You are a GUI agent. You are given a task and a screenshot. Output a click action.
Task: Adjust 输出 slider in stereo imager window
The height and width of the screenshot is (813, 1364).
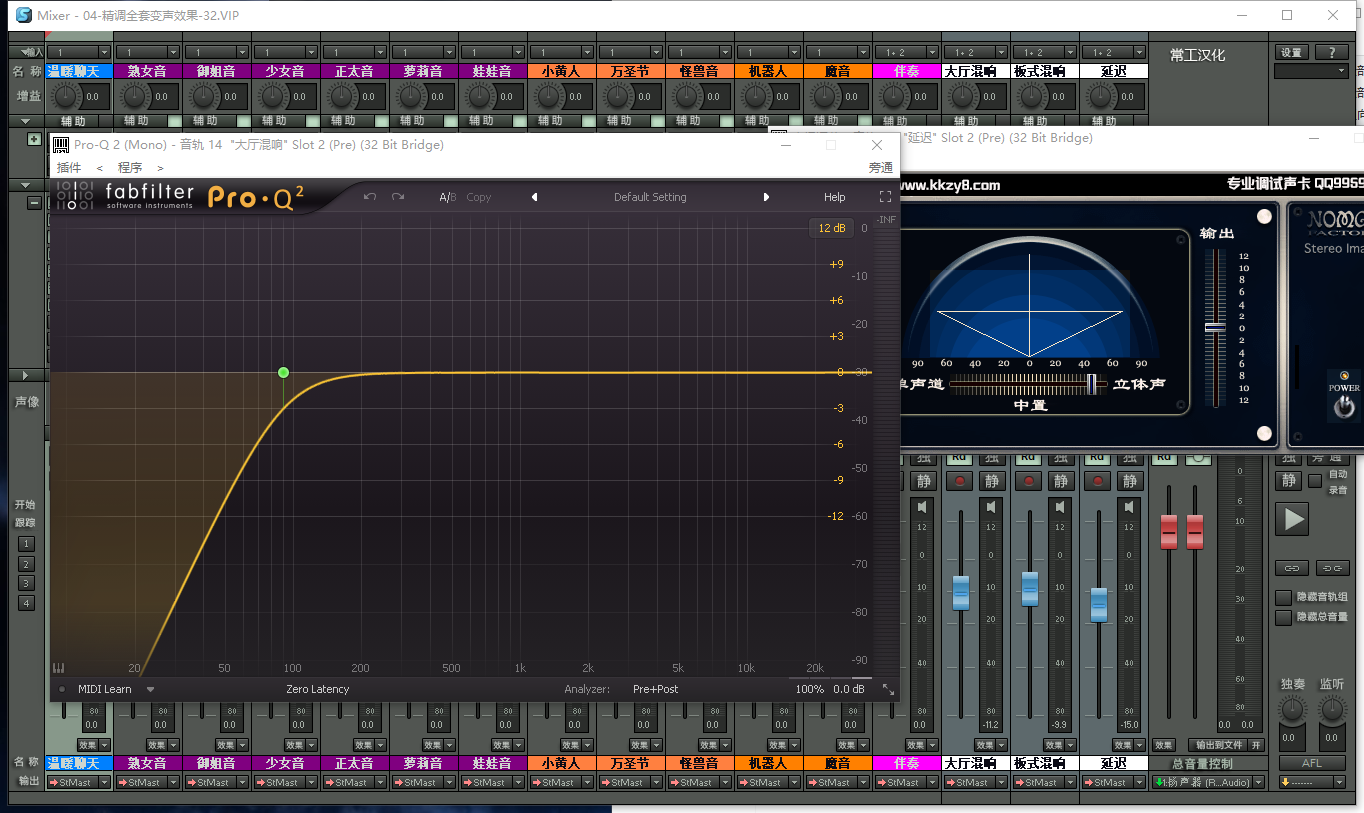[1215, 327]
